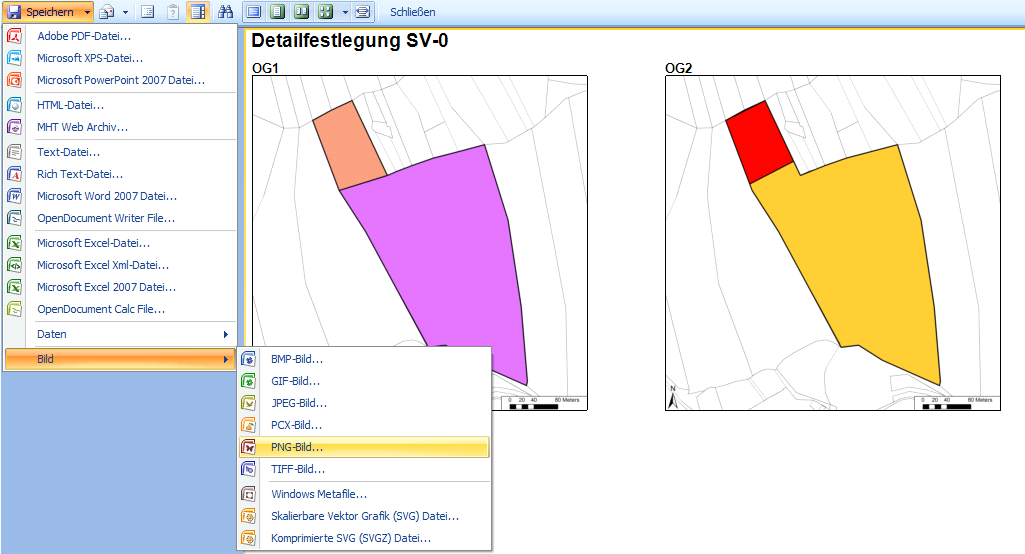The width and height of the screenshot is (1025, 554).
Task: Select Microsoft Excel-Datei export option
Action: click(x=93, y=243)
